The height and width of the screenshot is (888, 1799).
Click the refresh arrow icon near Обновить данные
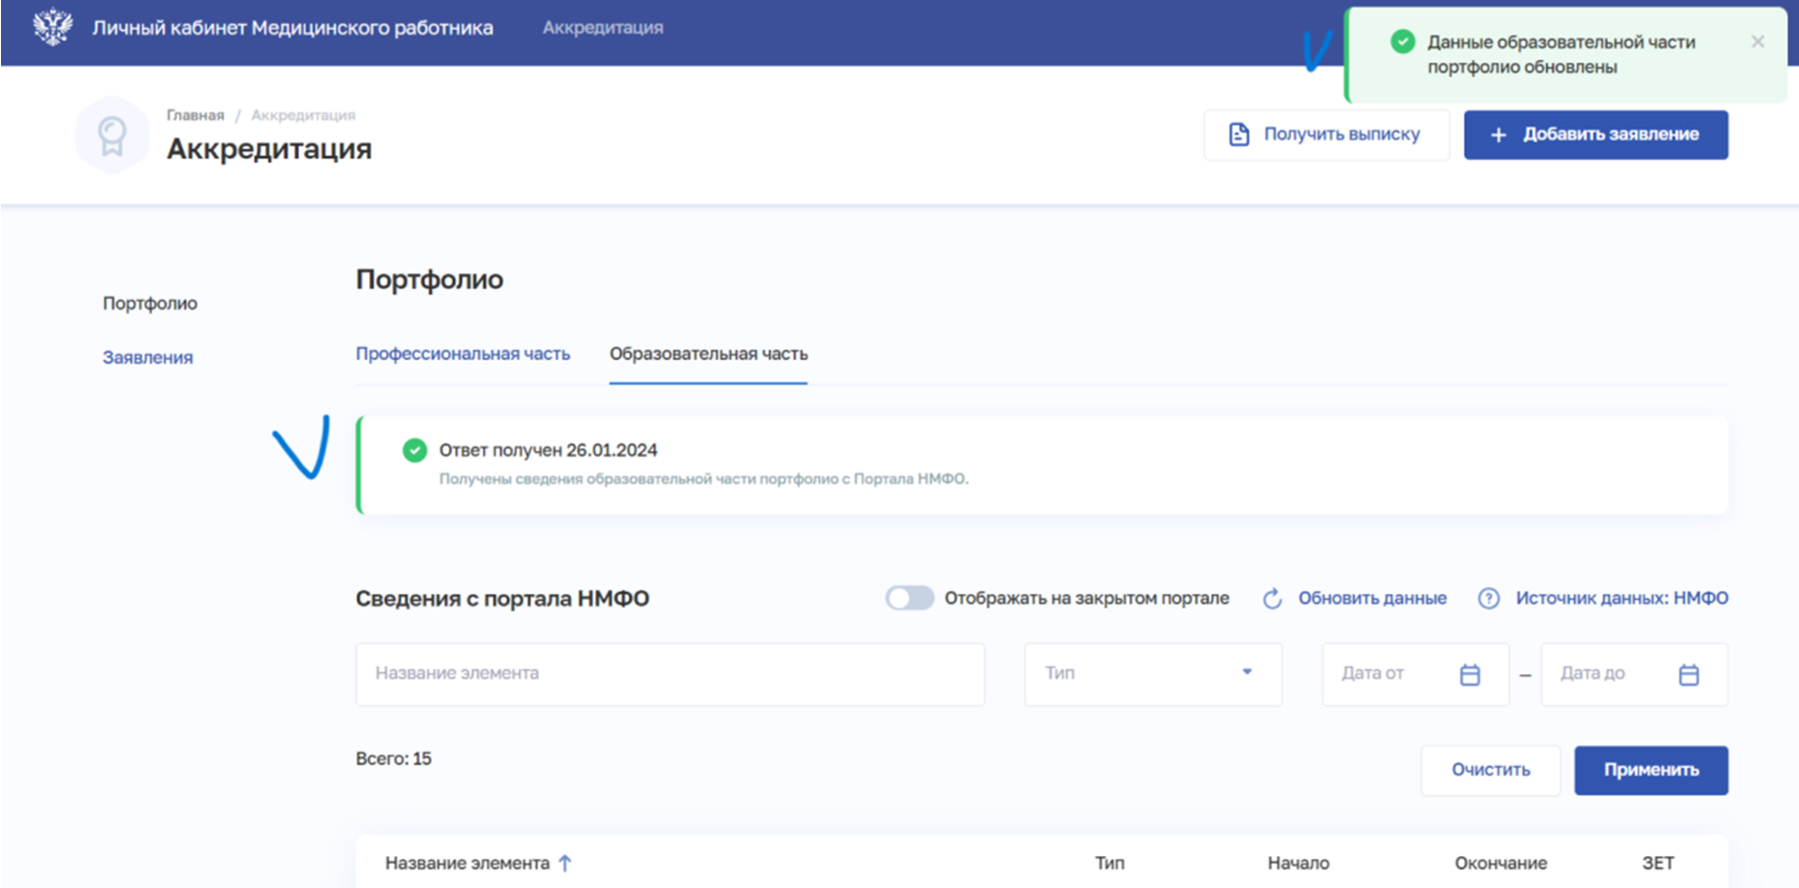tap(1272, 598)
